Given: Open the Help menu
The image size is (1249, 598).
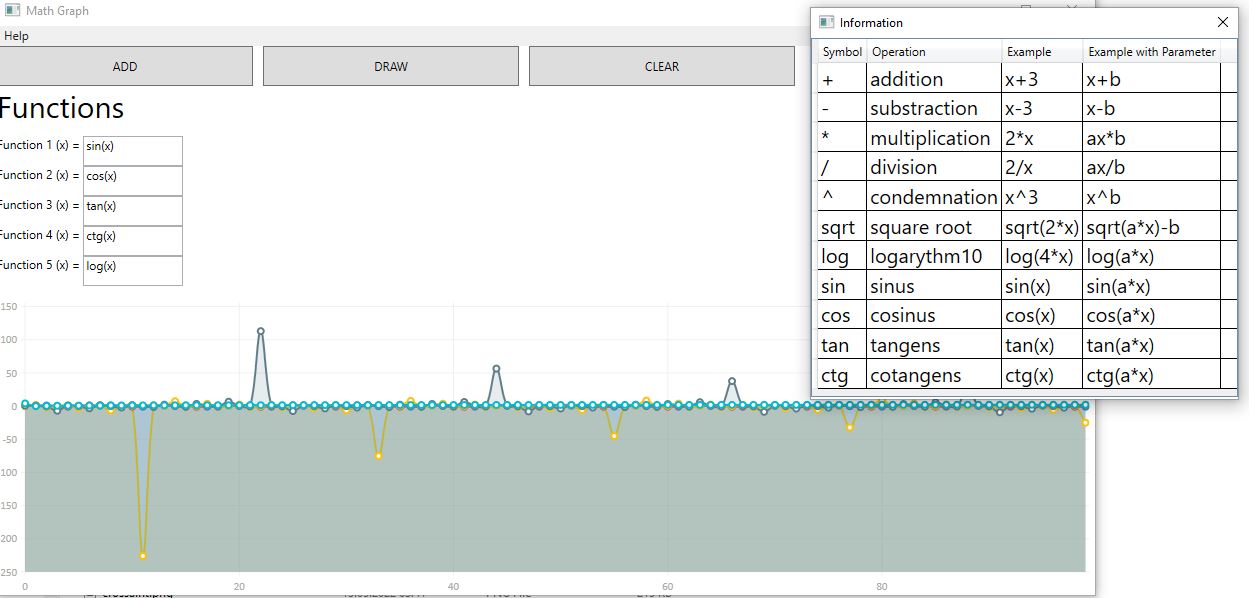Looking at the screenshot, I should tap(16, 35).
